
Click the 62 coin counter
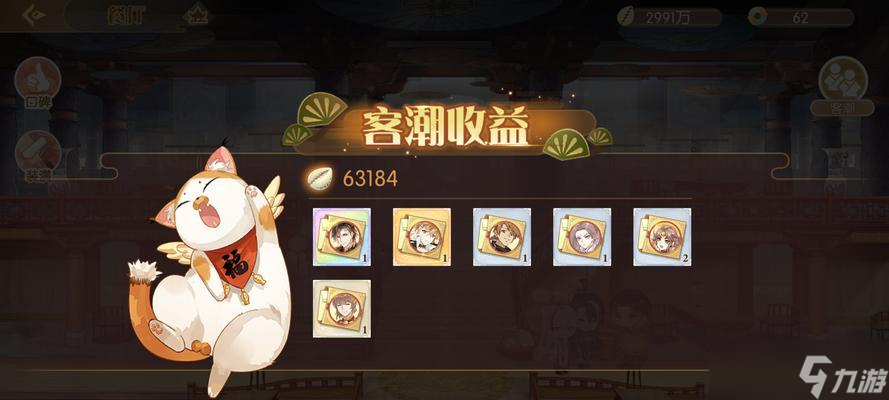point(801,18)
